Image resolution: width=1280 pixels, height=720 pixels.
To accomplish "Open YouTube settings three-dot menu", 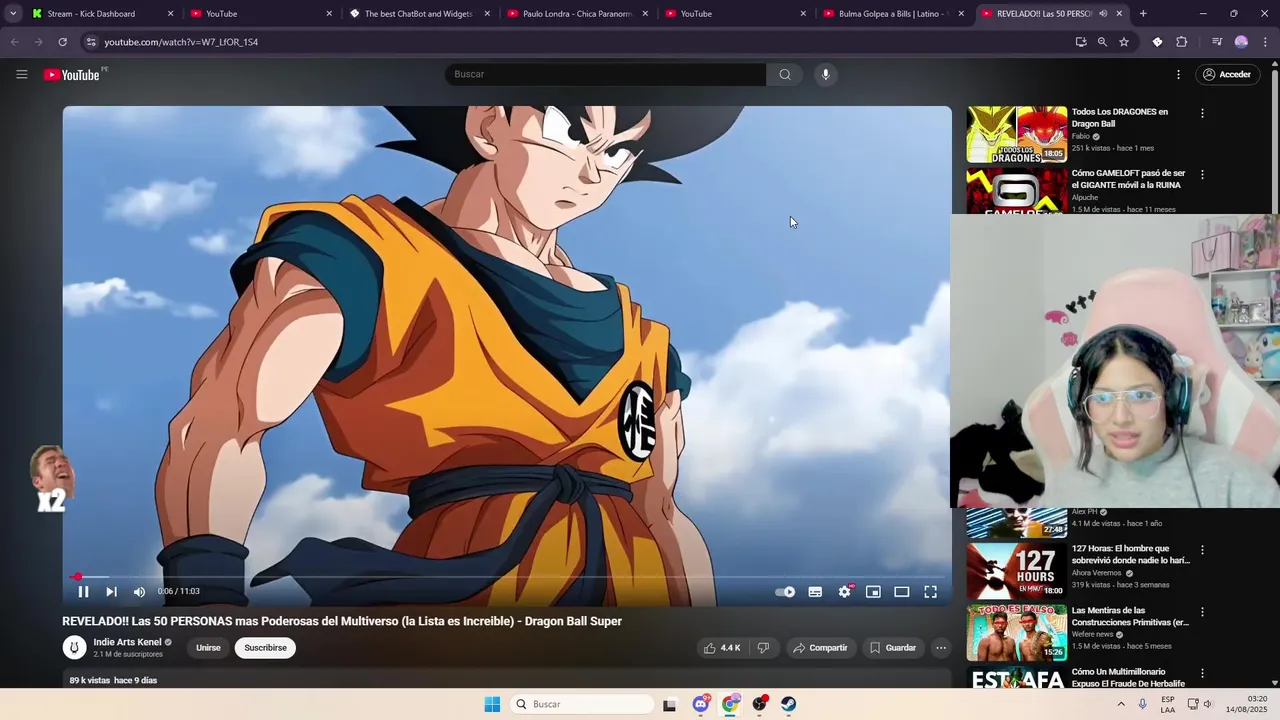I will (x=1178, y=74).
